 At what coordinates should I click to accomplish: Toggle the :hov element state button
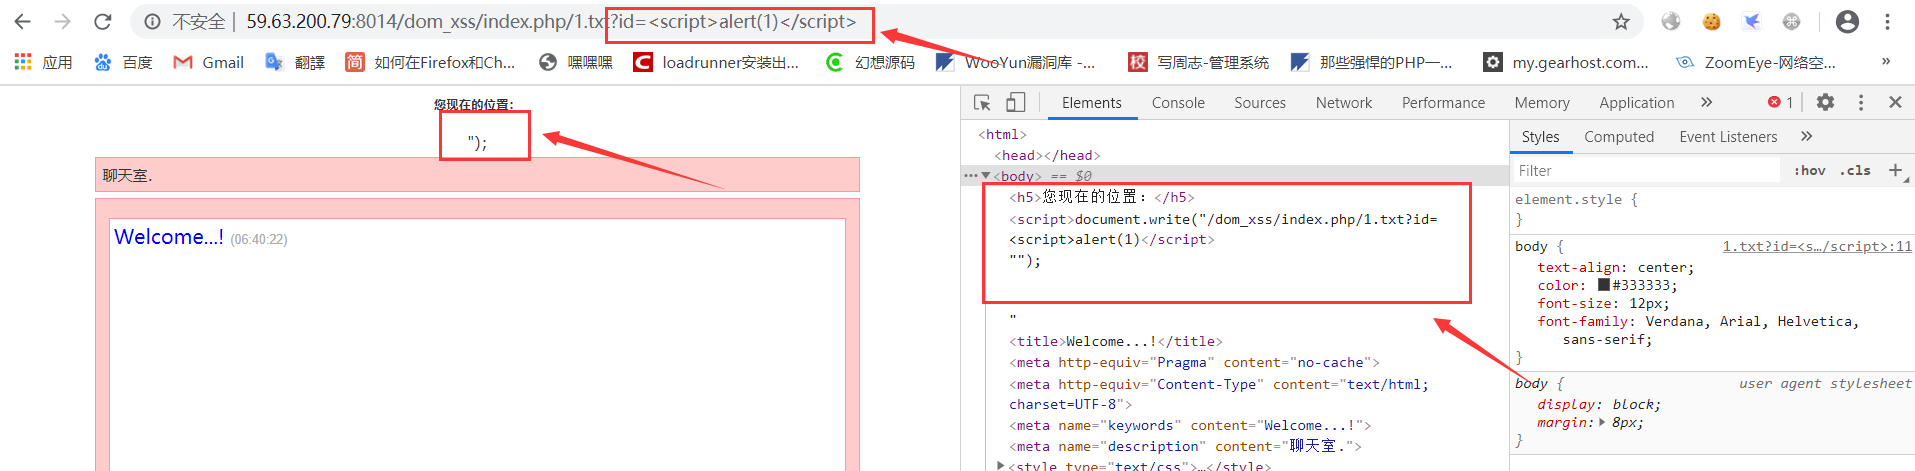[1809, 171]
